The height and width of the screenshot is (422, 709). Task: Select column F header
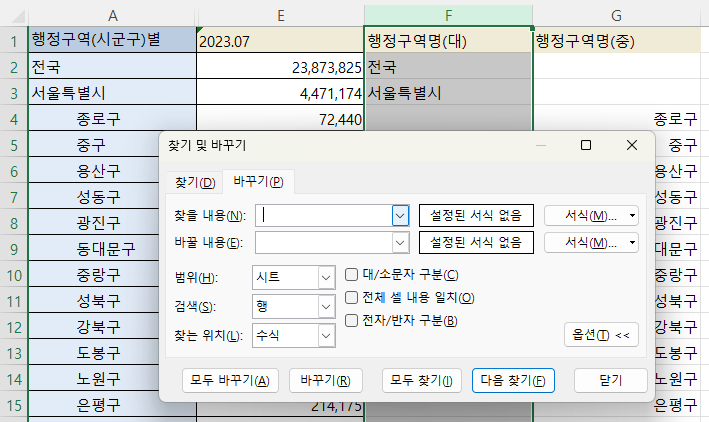coord(449,16)
